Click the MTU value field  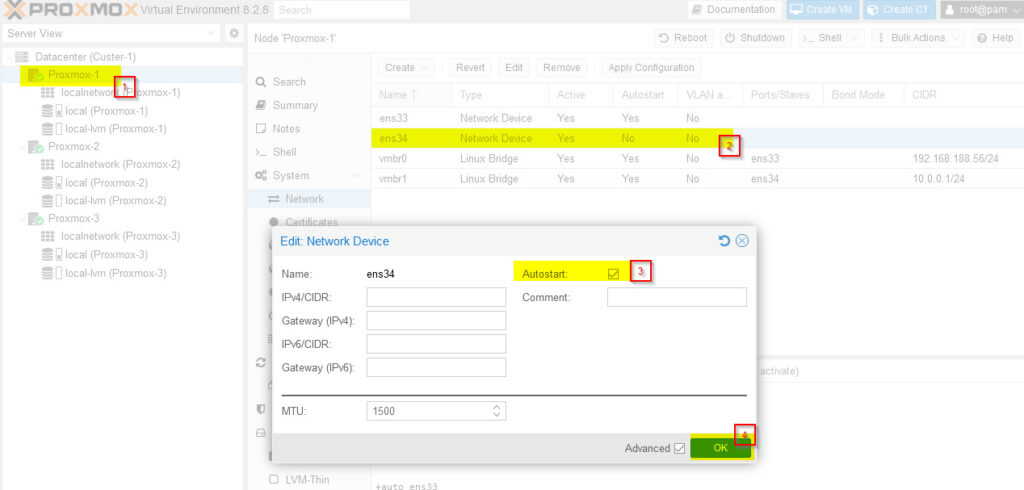(x=428, y=411)
